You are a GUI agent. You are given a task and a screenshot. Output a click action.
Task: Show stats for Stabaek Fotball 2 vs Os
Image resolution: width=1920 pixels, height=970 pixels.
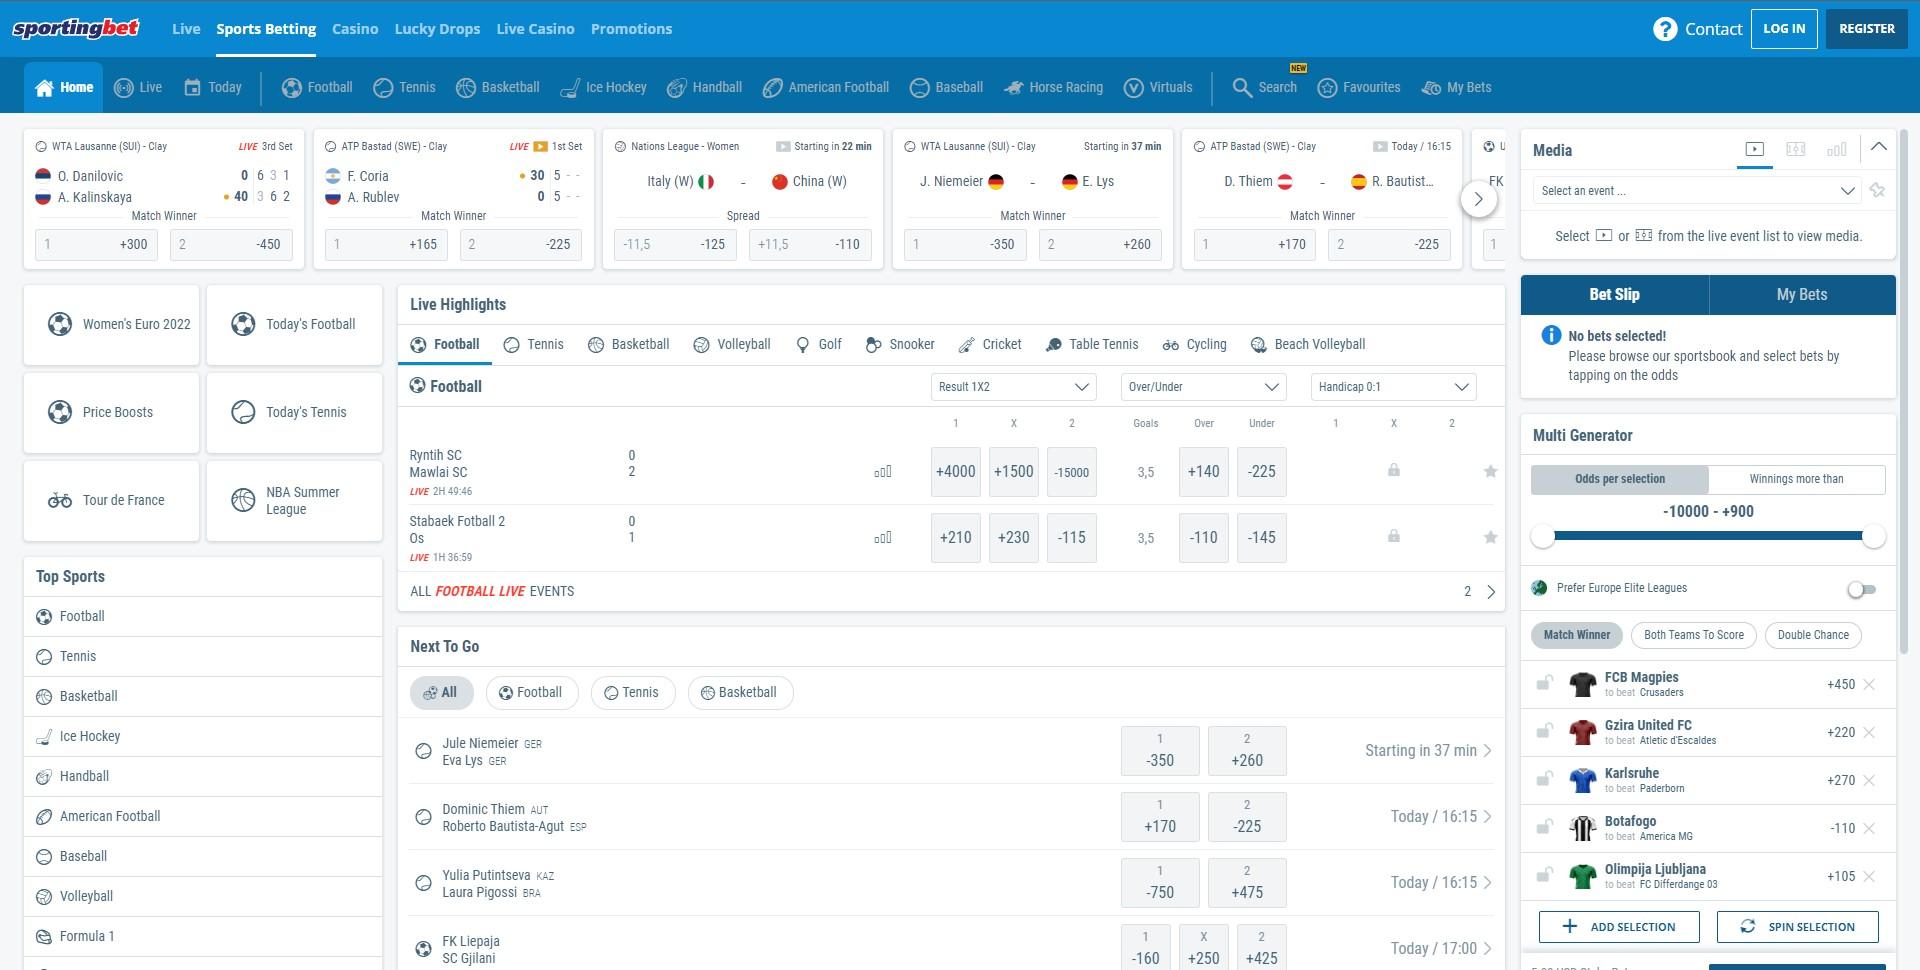pyautogui.click(x=883, y=538)
